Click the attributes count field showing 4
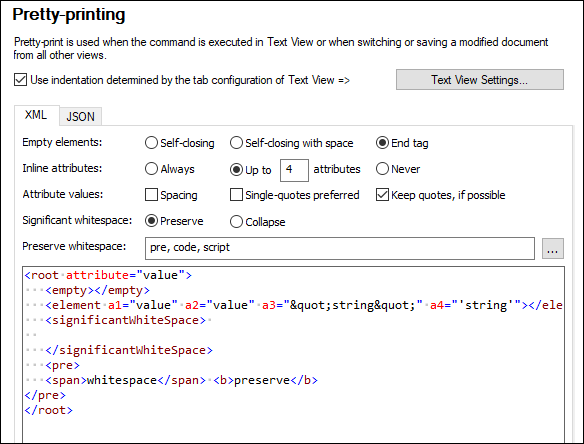Image resolution: width=584 pixels, height=444 pixels. 294,170
